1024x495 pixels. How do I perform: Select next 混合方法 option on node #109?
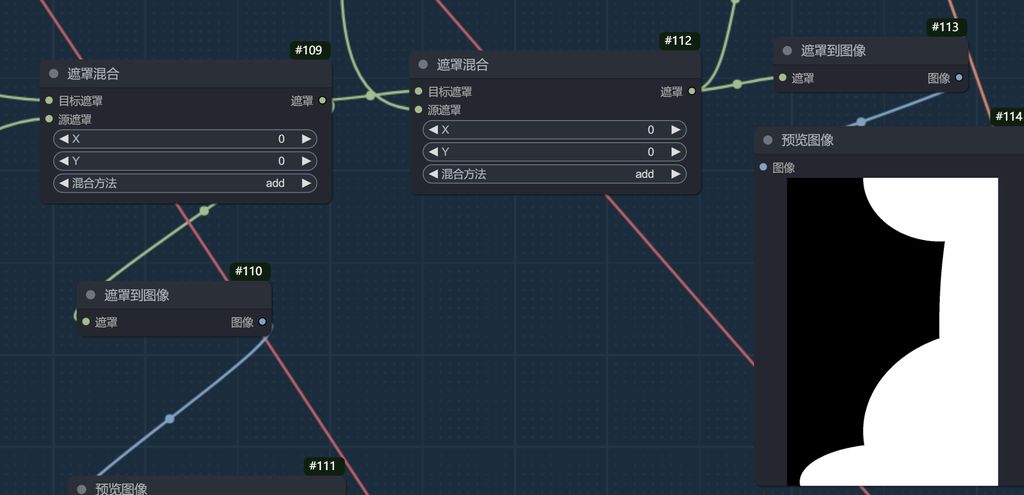306,183
